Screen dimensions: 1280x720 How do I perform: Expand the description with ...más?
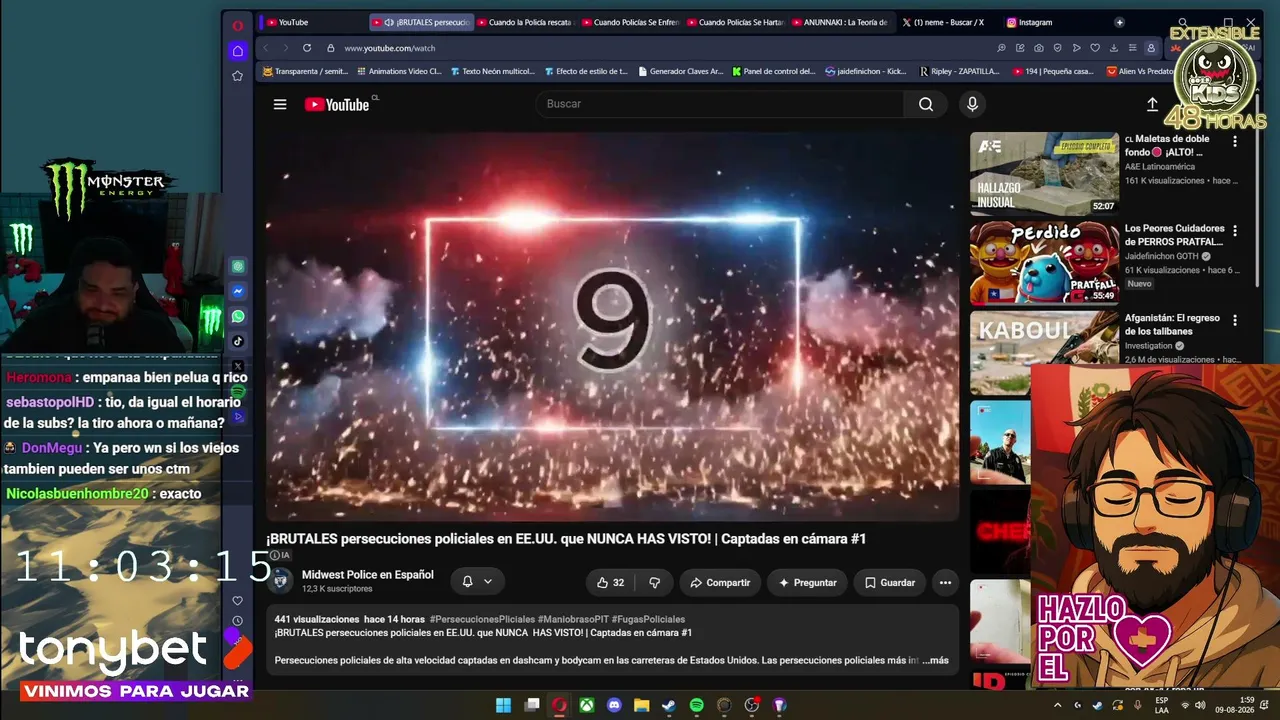[x=935, y=660]
